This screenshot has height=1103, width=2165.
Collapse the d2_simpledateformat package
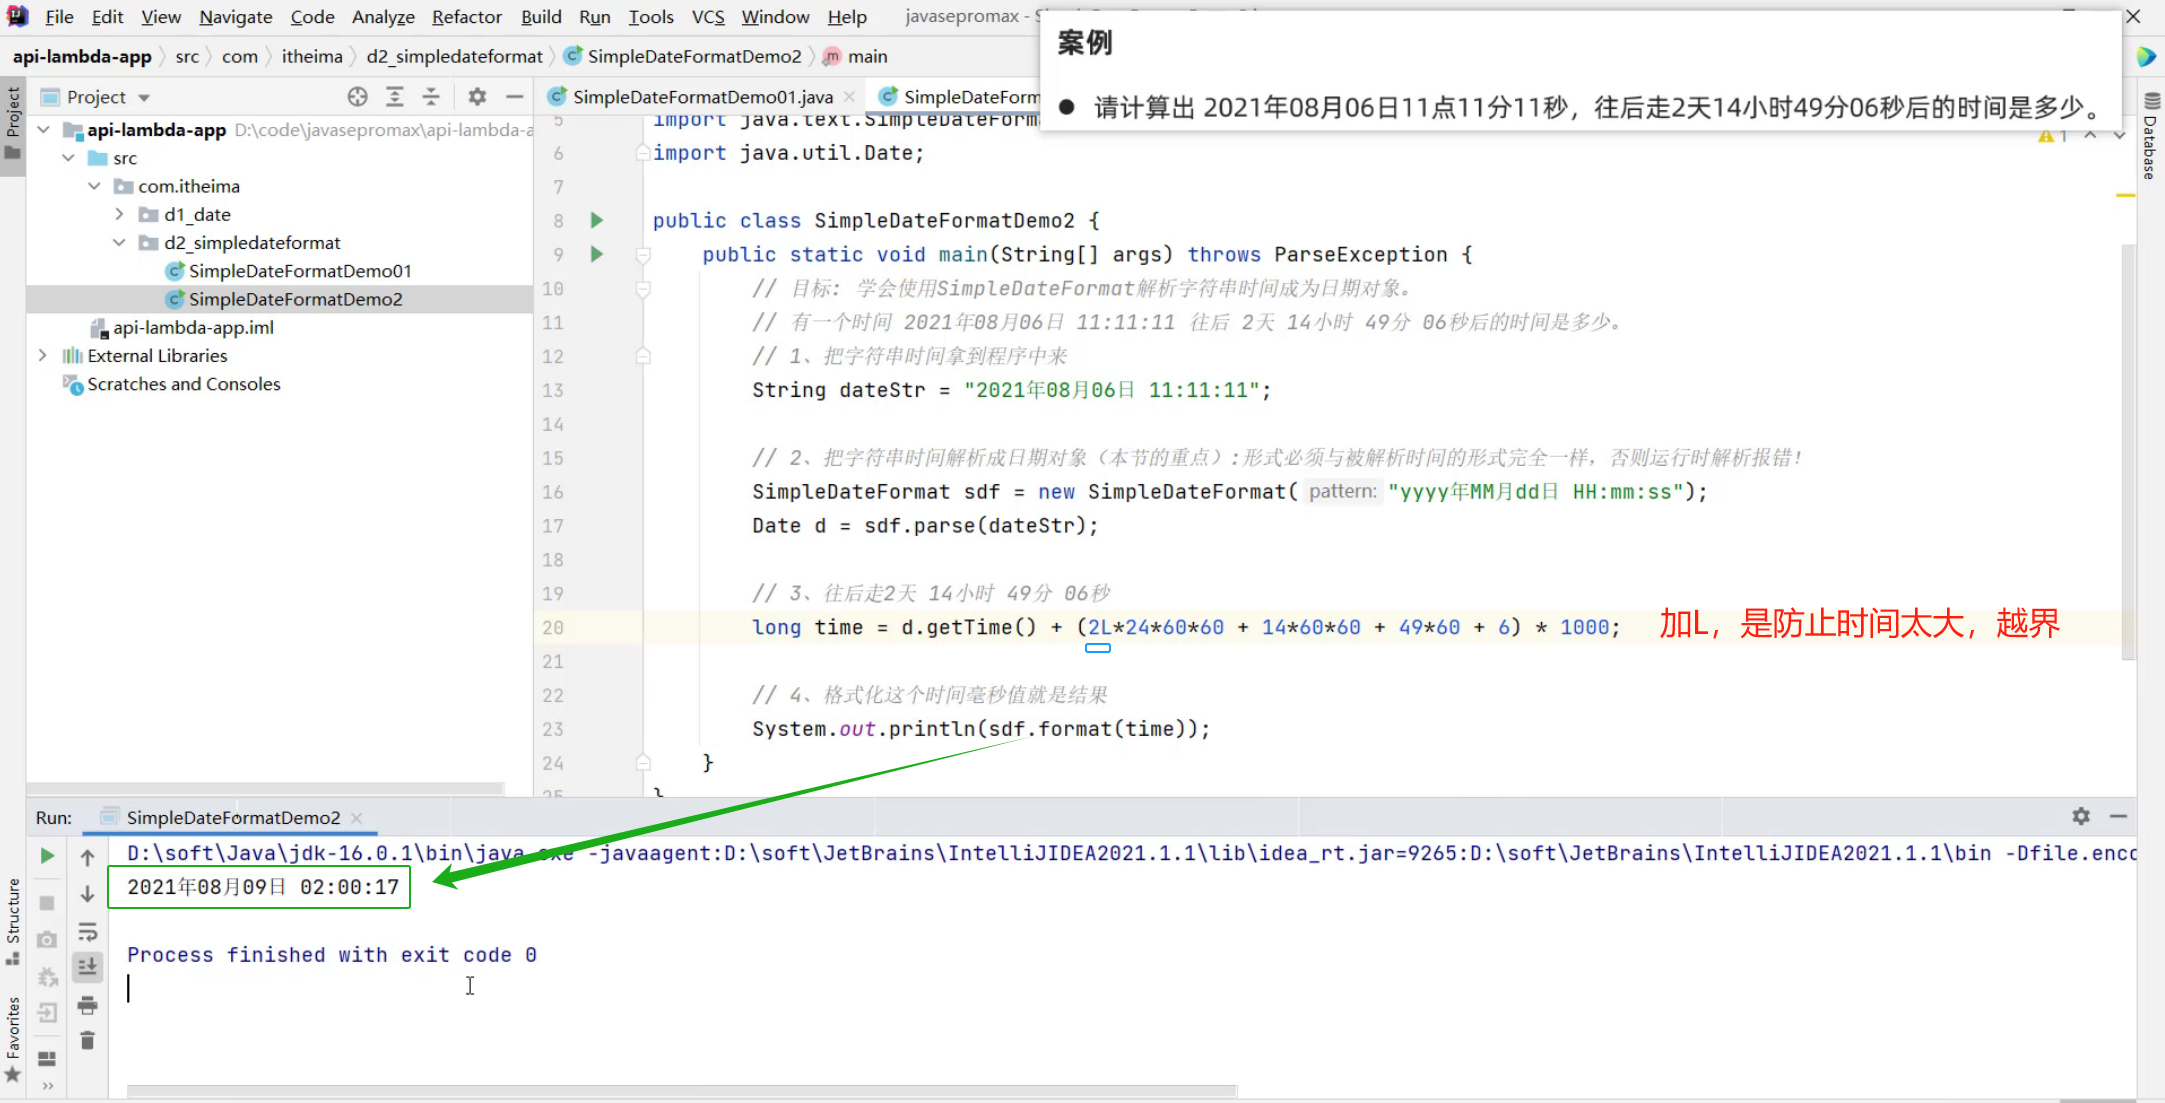point(119,243)
